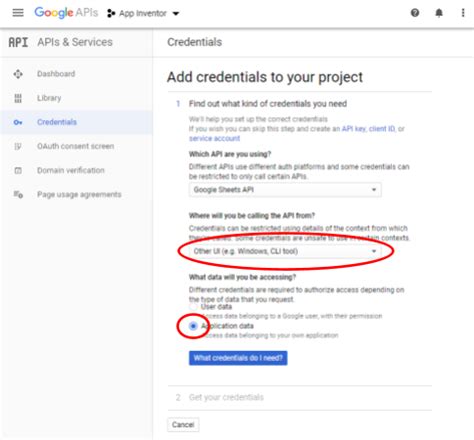Select the Application data radio option
Screen dimensions: 474x440
coord(193,326)
